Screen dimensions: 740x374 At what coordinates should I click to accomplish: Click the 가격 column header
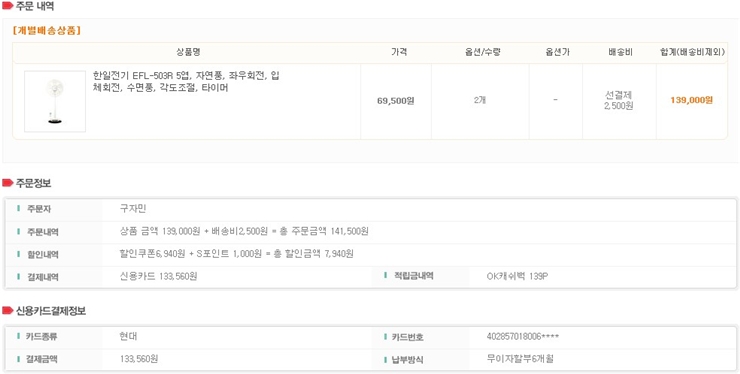(x=399, y=52)
